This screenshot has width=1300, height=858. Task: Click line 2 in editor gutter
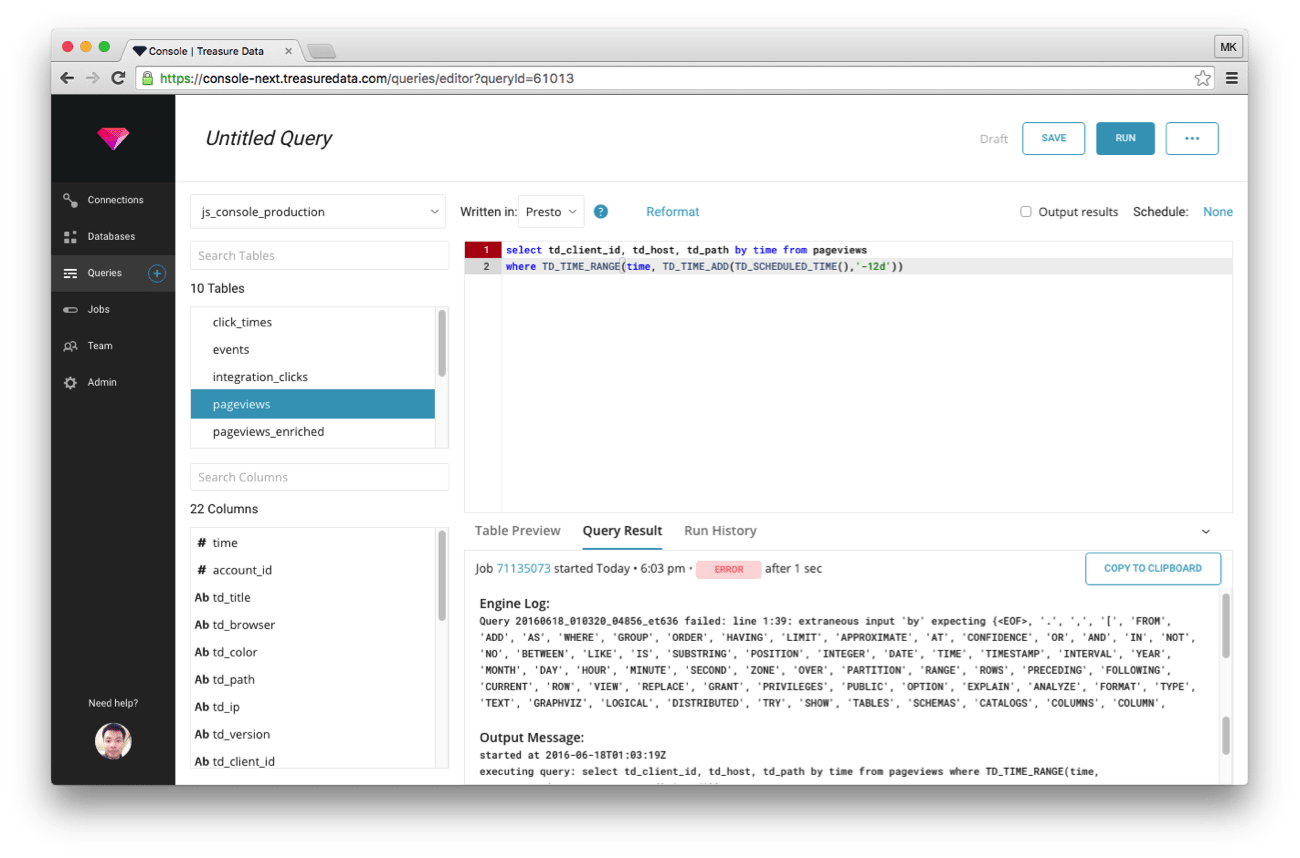point(484,267)
